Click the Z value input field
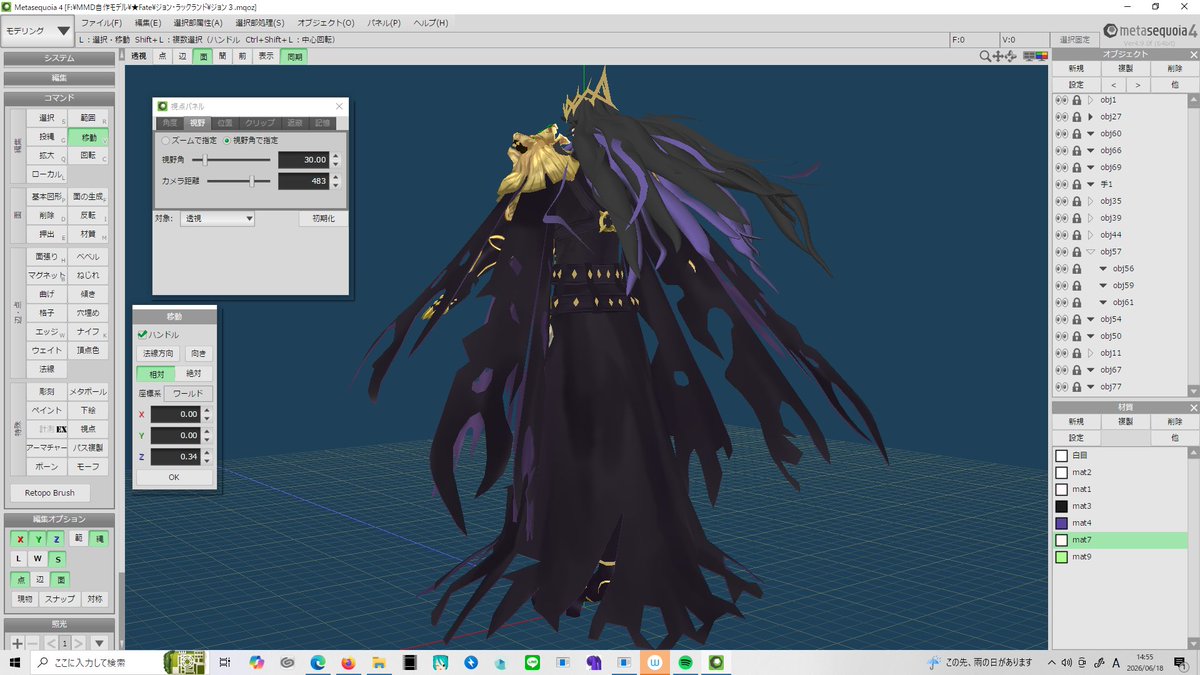Screen dimensions: 1200x675 [175, 457]
